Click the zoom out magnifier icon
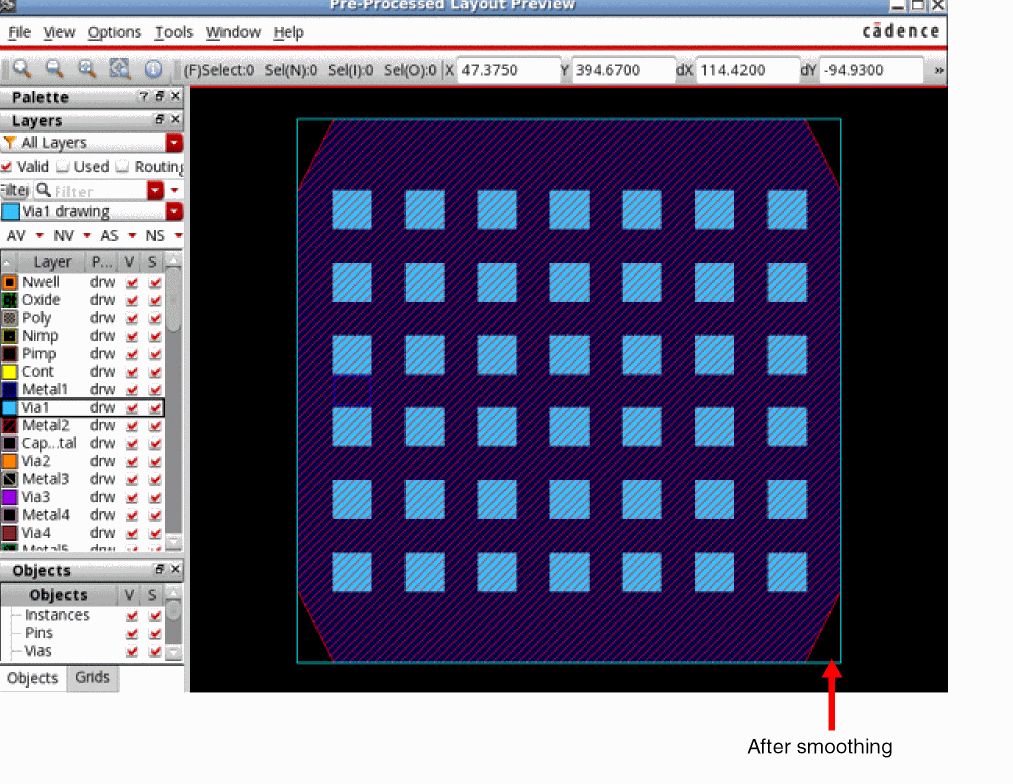 point(55,68)
